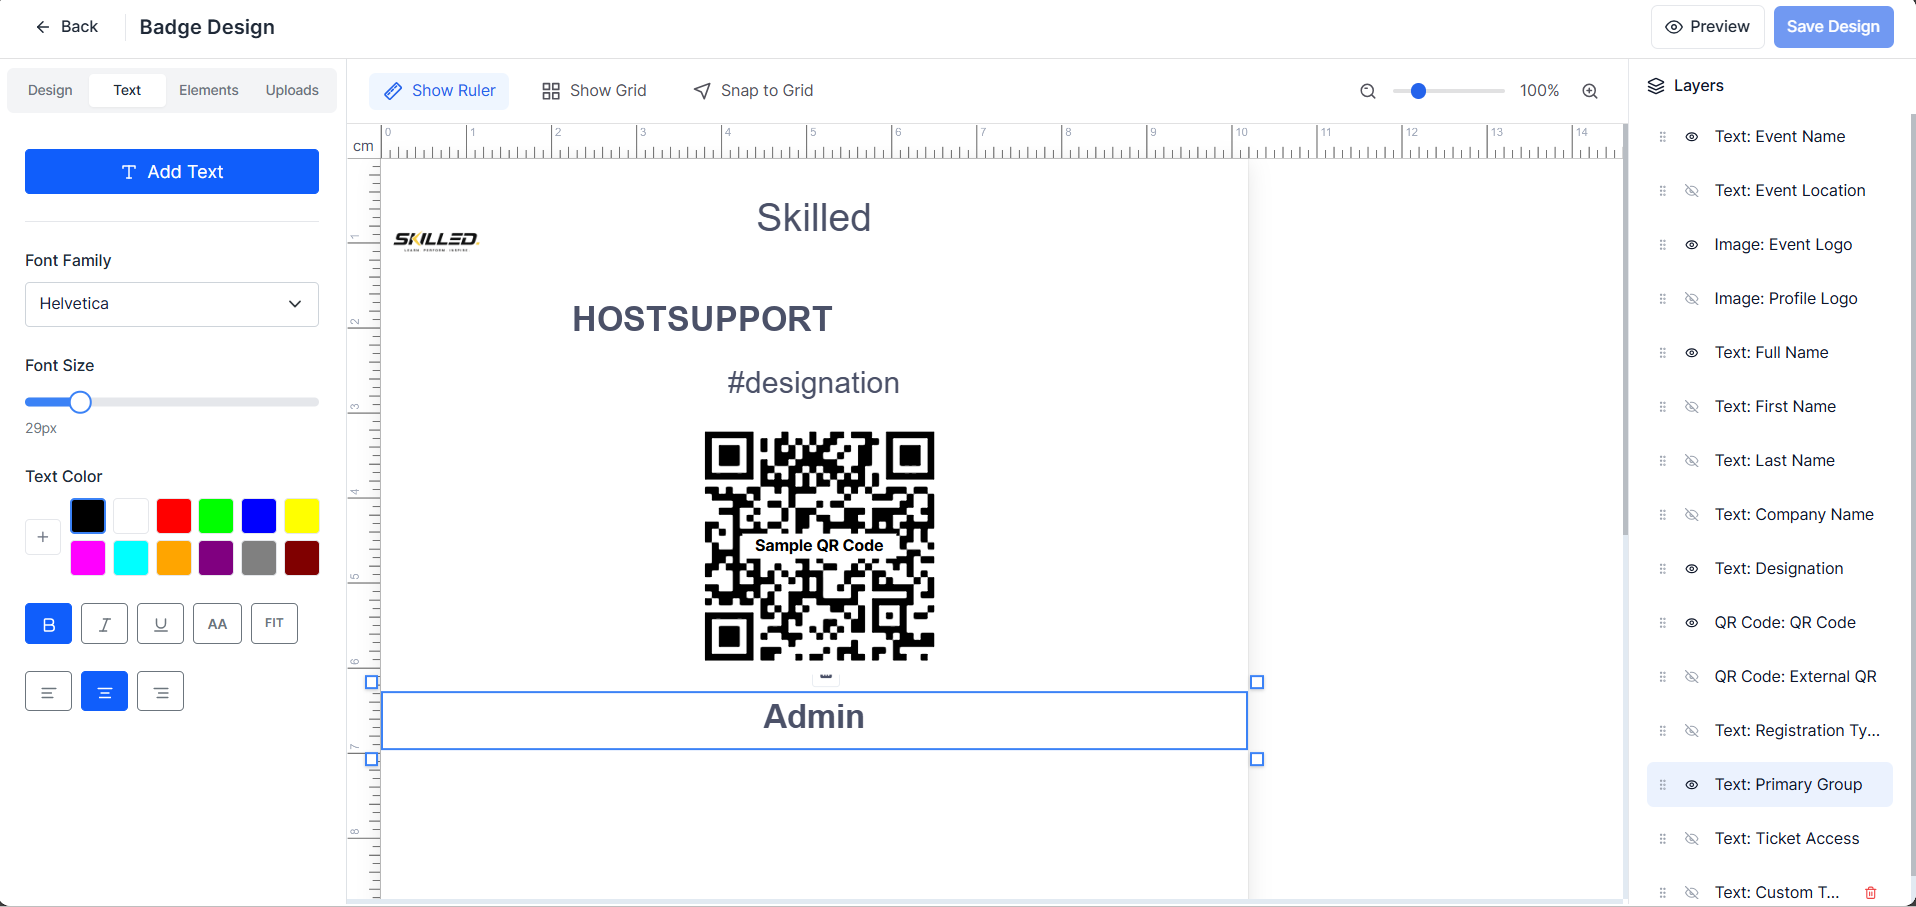Click Save Design button
Viewport: 1916px width, 907px height.
1833,27
